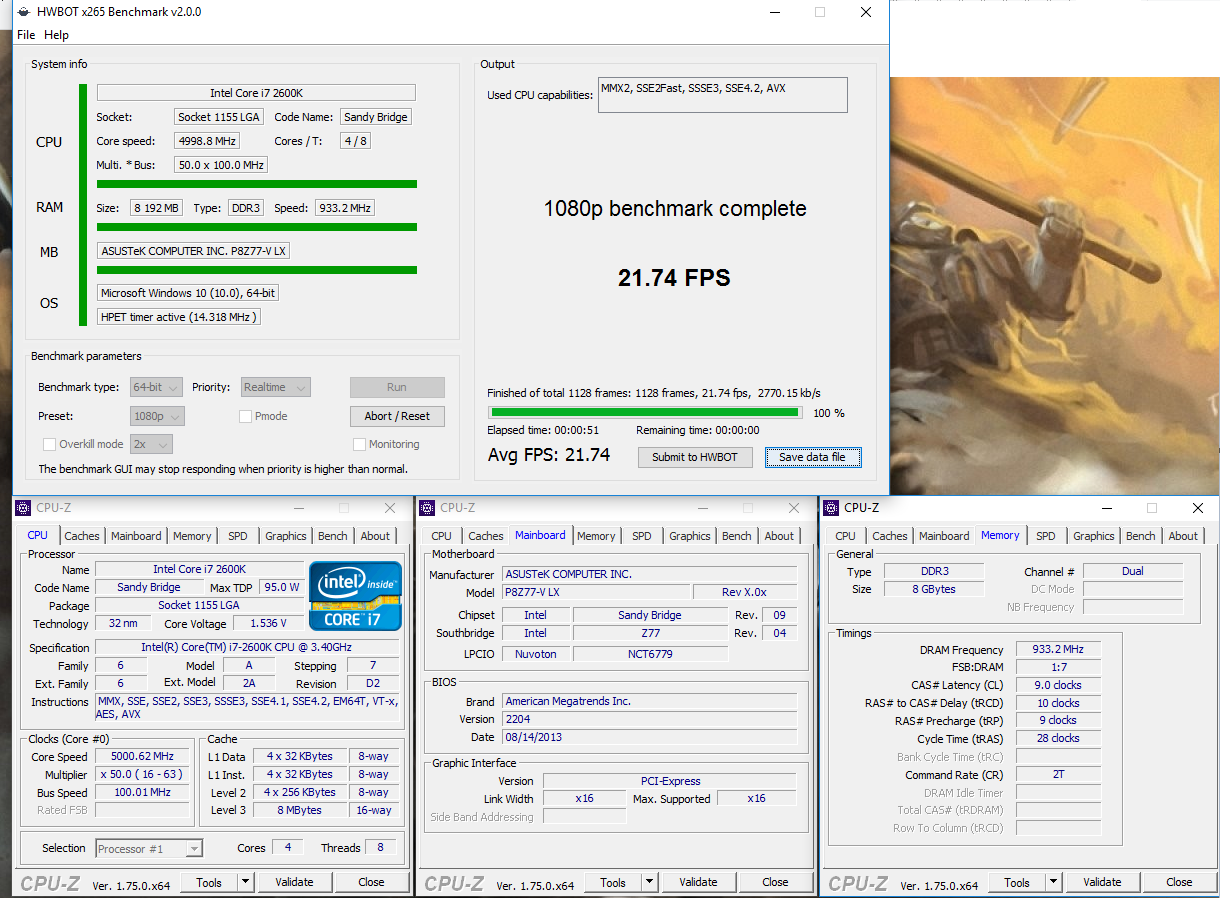Click Tools button in the CPU-Z Mainboard window
Image resolution: width=1220 pixels, height=898 pixels.
tap(613, 882)
